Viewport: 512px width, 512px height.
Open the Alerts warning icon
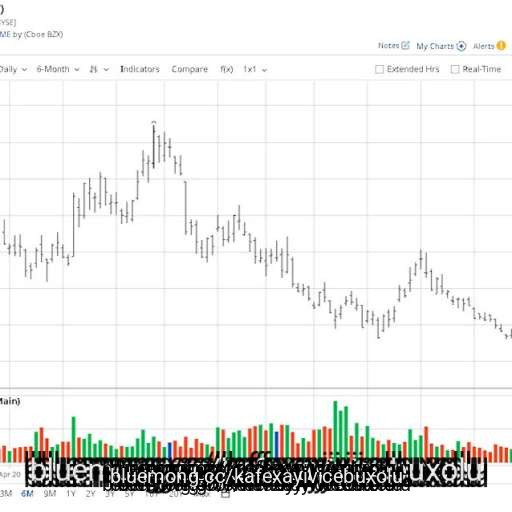[501, 46]
